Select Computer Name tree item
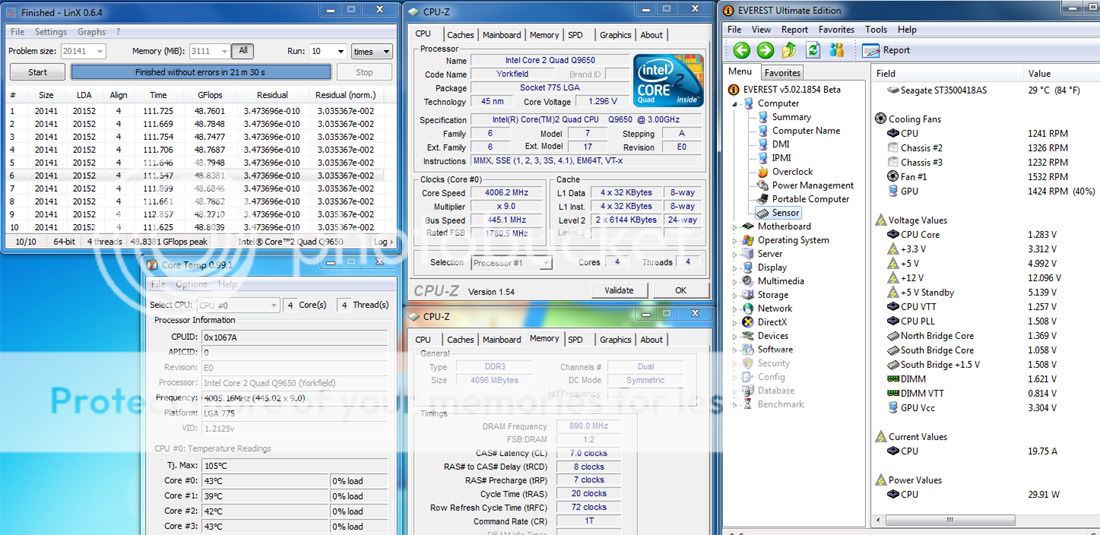This screenshot has width=1100, height=535. pos(805,130)
